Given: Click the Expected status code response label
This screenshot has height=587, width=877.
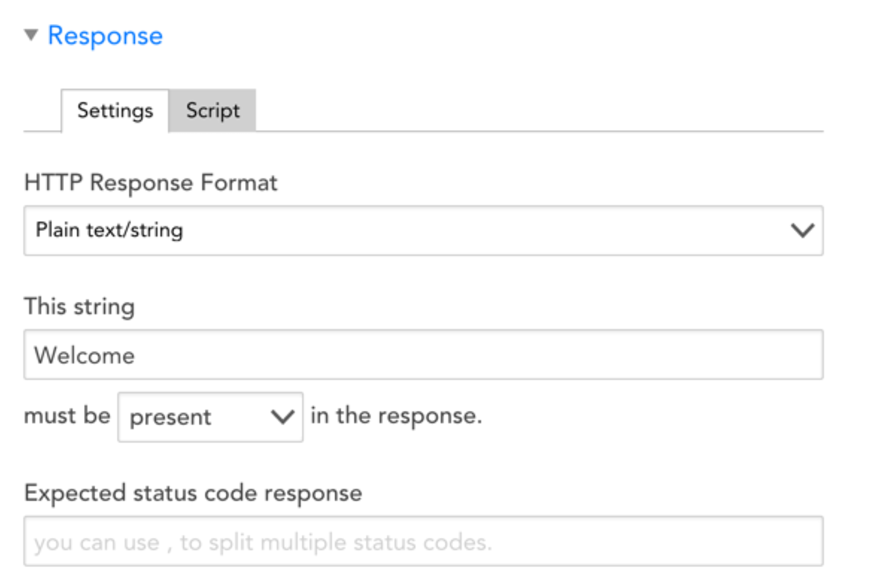Looking at the screenshot, I should tap(193, 494).
